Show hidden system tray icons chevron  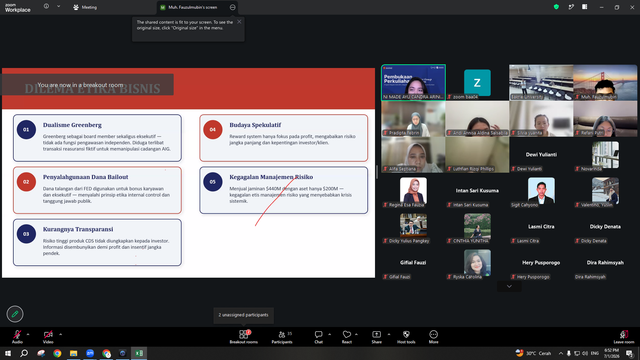[x=560, y=353]
